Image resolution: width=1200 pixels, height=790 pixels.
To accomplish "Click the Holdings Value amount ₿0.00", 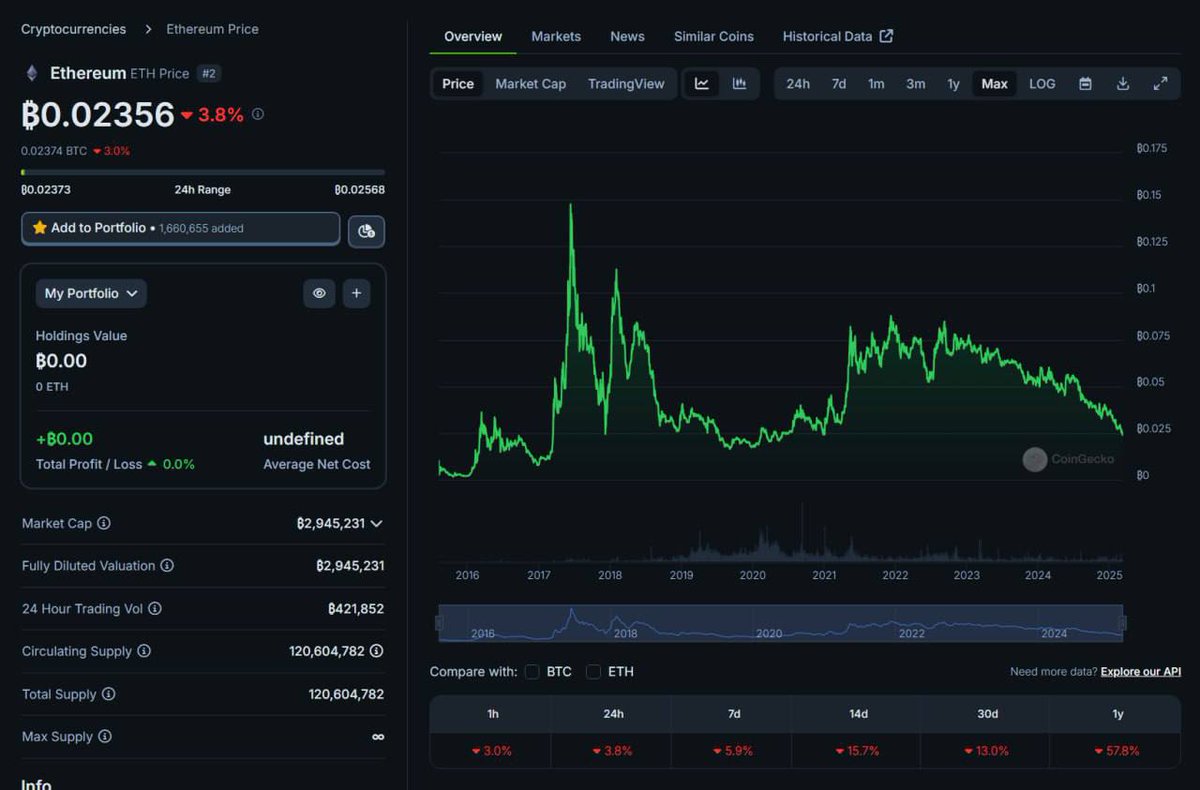I will click(x=61, y=361).
